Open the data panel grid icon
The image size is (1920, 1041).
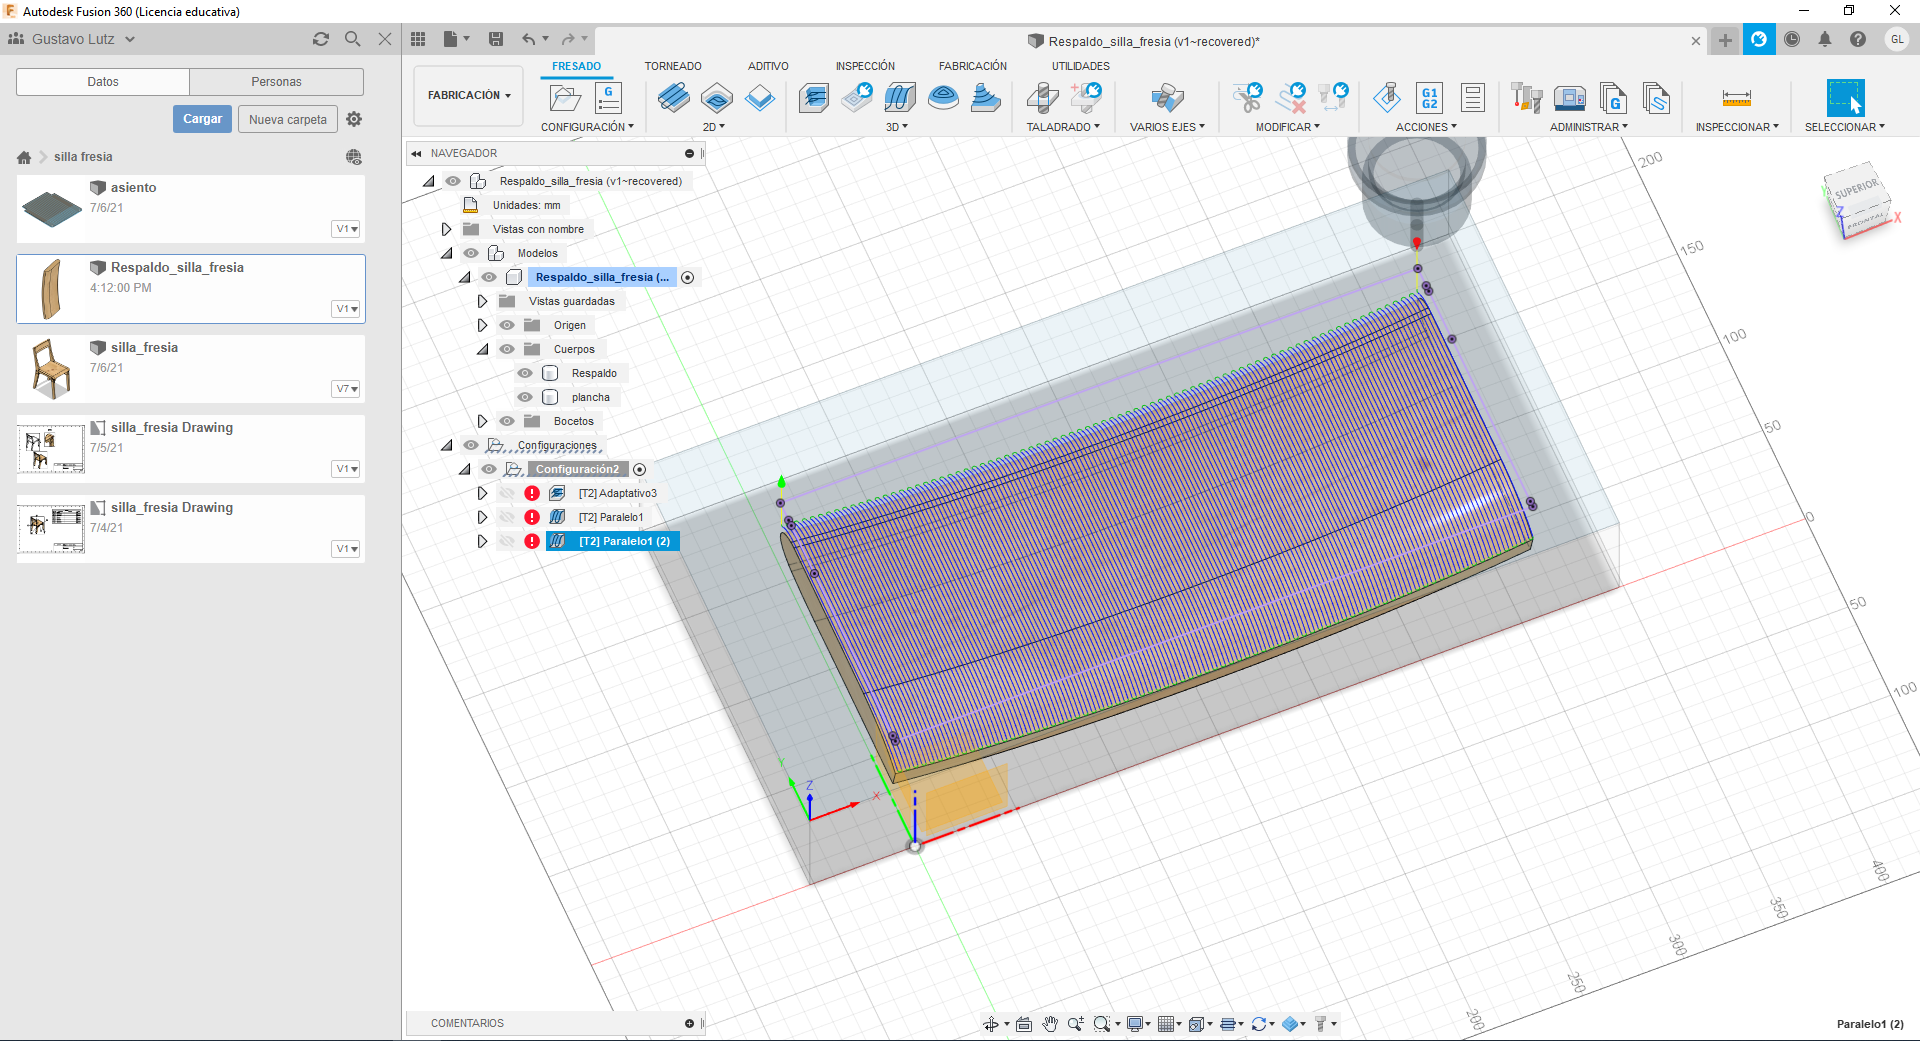(x=418, y=39)
